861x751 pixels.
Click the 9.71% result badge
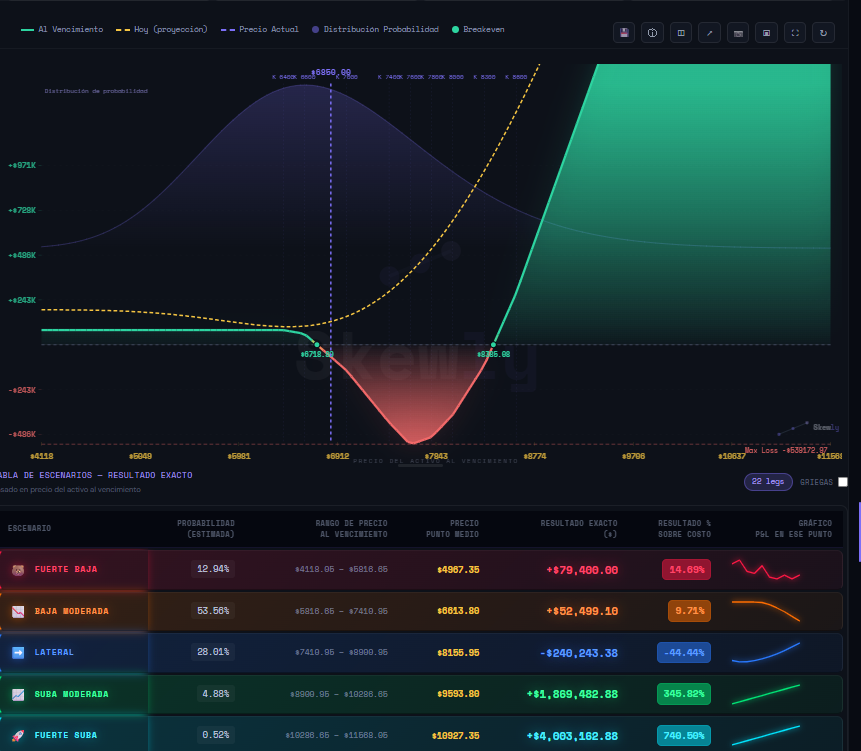[x=689, y=611]
